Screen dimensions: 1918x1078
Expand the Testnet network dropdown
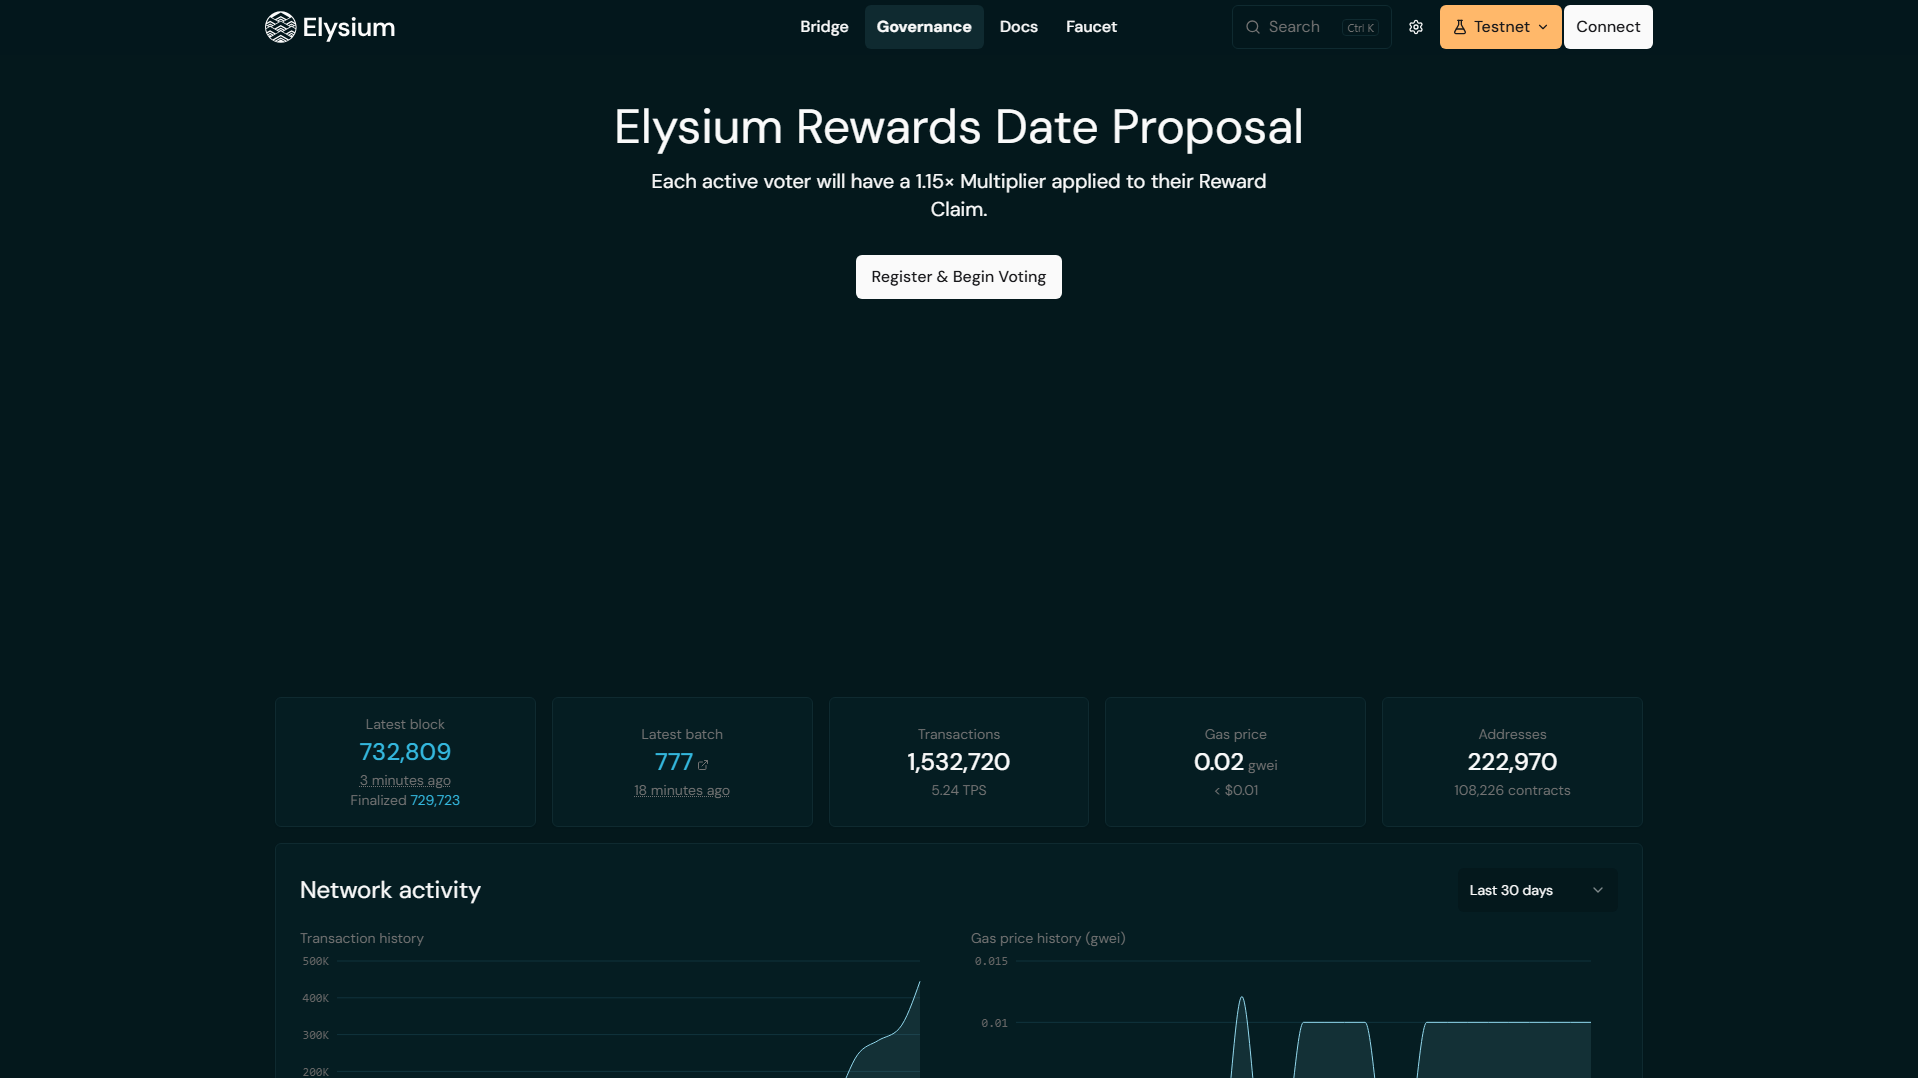(x=1500, y=27)
